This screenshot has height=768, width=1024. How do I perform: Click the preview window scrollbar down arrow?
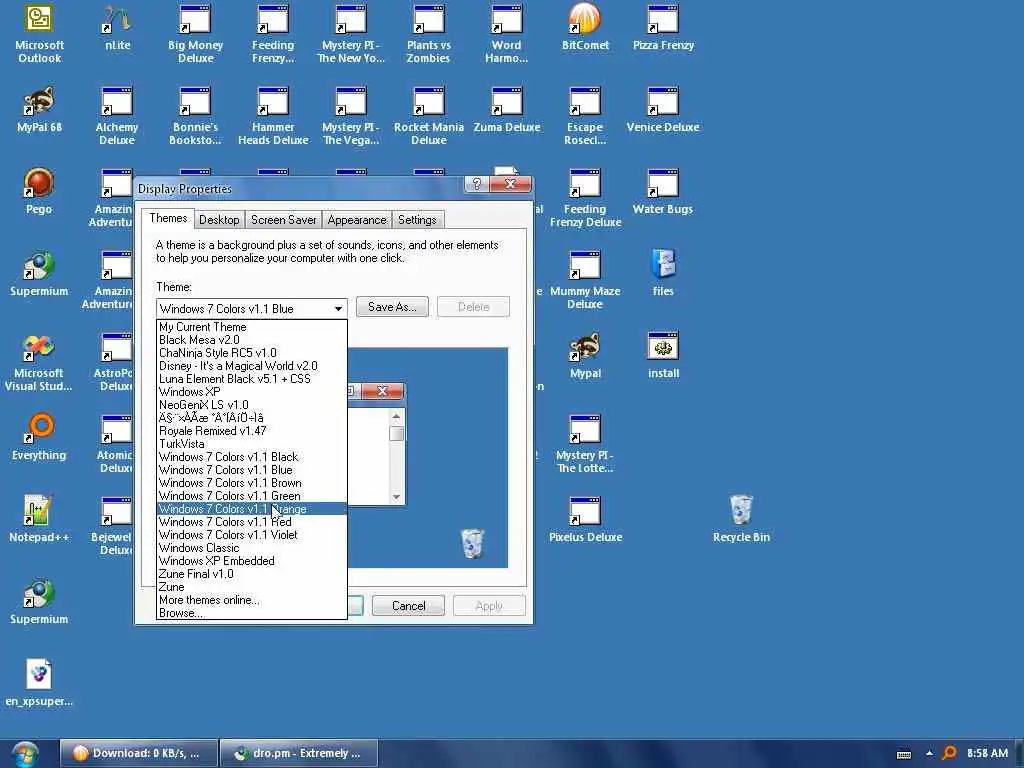pyautogui.click(x=396, y=497)
